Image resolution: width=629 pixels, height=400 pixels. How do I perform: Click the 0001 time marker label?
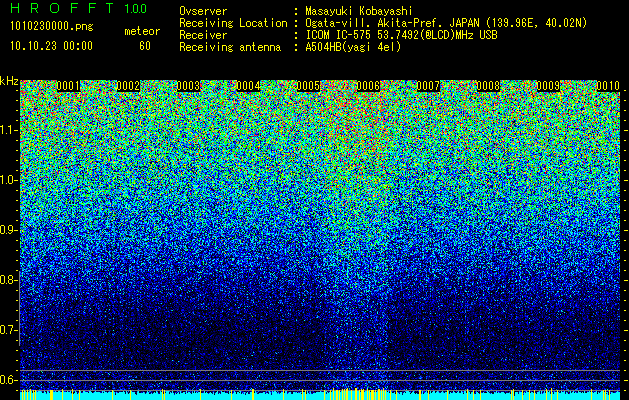[68, 86]
